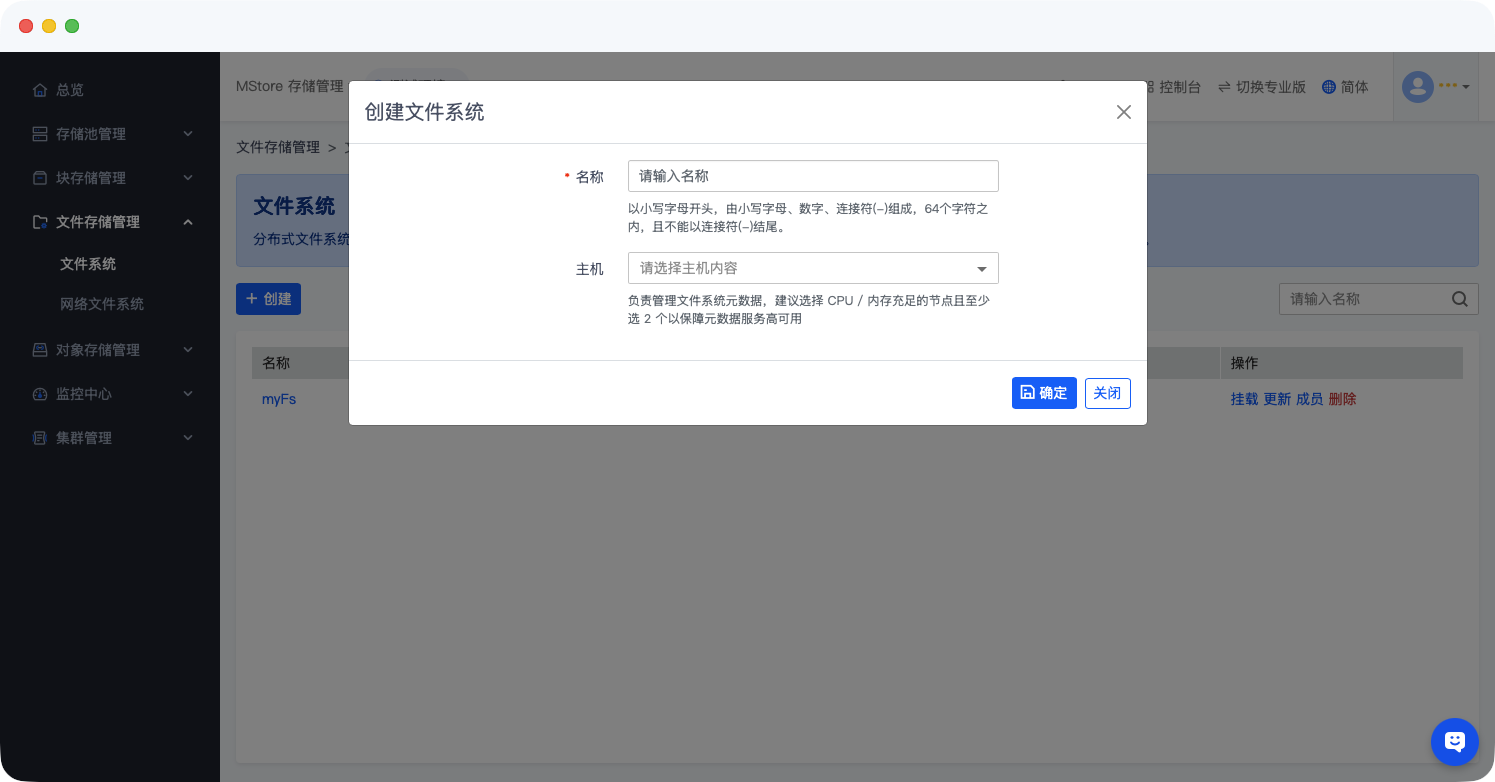Click the user avatar icon
Screen dimensions: 1495x782
1417,87
